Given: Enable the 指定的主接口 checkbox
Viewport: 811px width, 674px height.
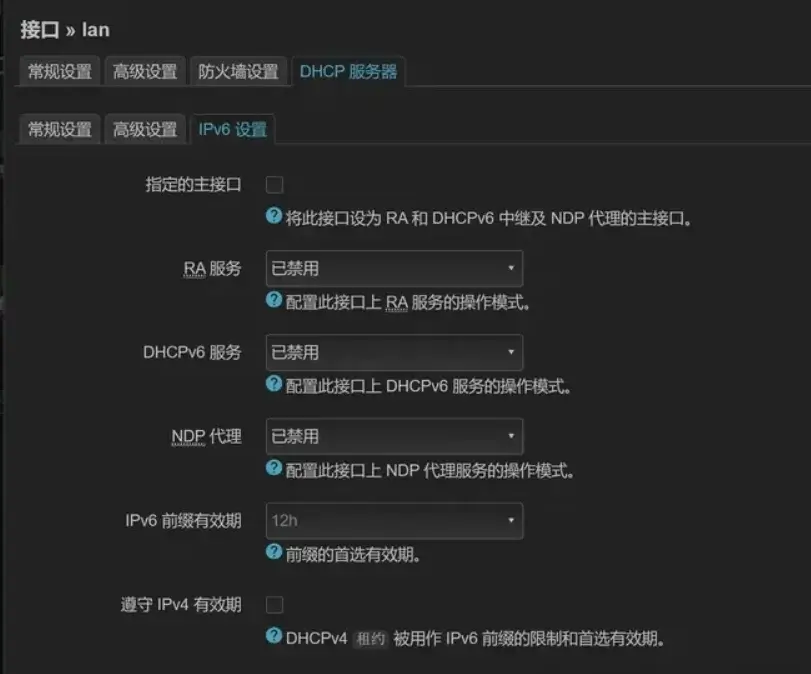Looking at the screenshot, I should (x=274, y=185).
